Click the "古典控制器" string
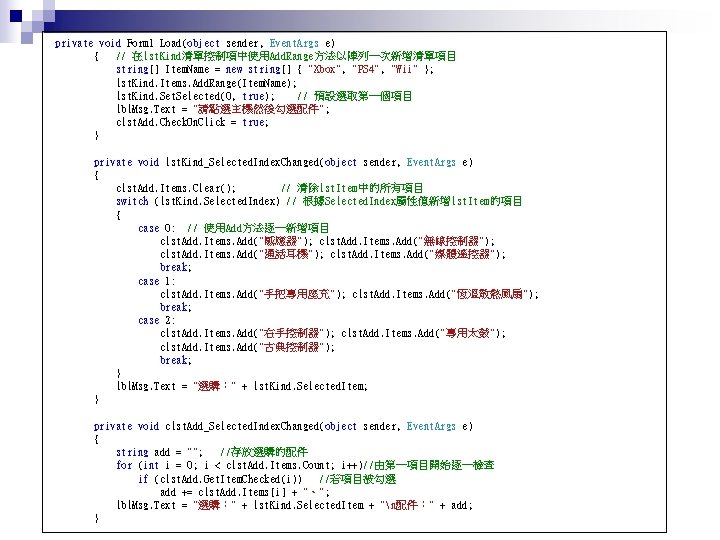 [292, 347]
